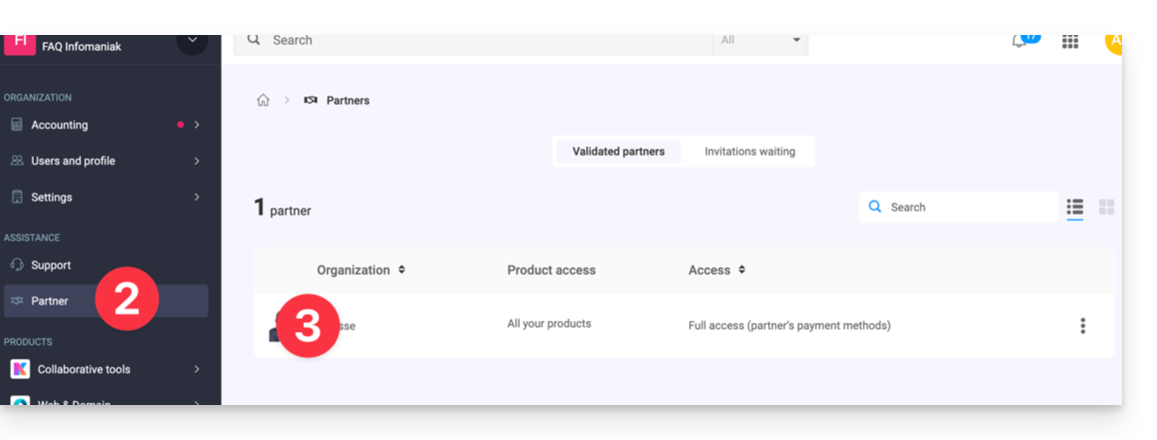Screen dimensions: 1157x440
Task: Expand the Accounting submenu chevron
Action: (196, 125)
